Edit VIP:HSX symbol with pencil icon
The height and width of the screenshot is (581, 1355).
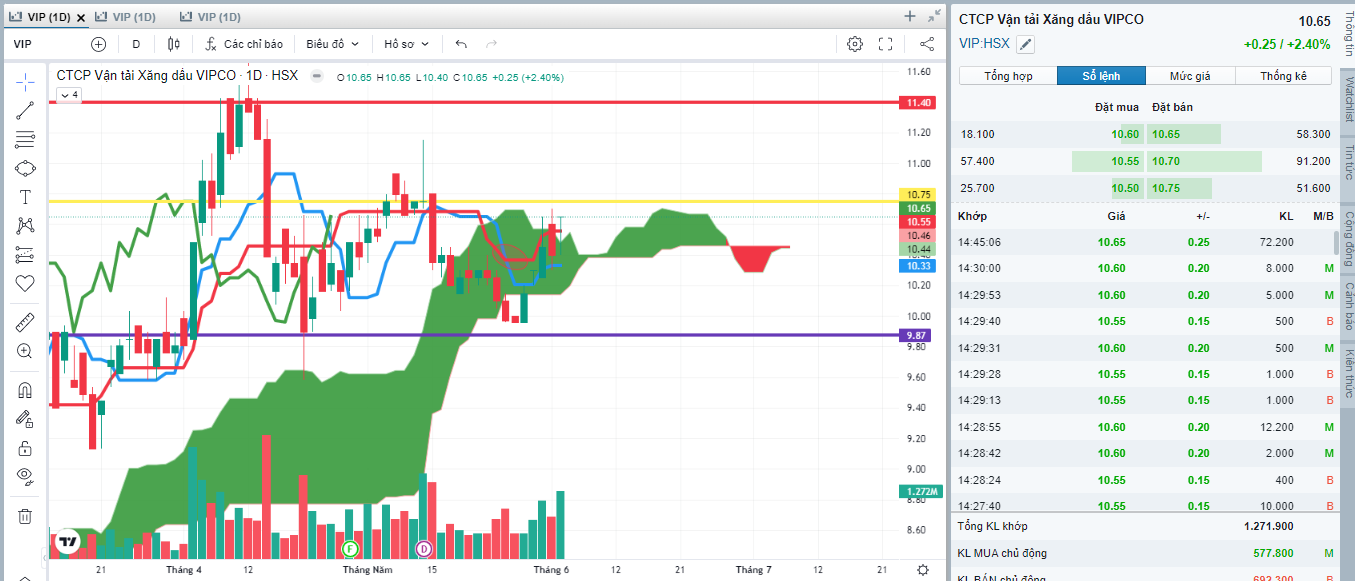pos(1026,44)
